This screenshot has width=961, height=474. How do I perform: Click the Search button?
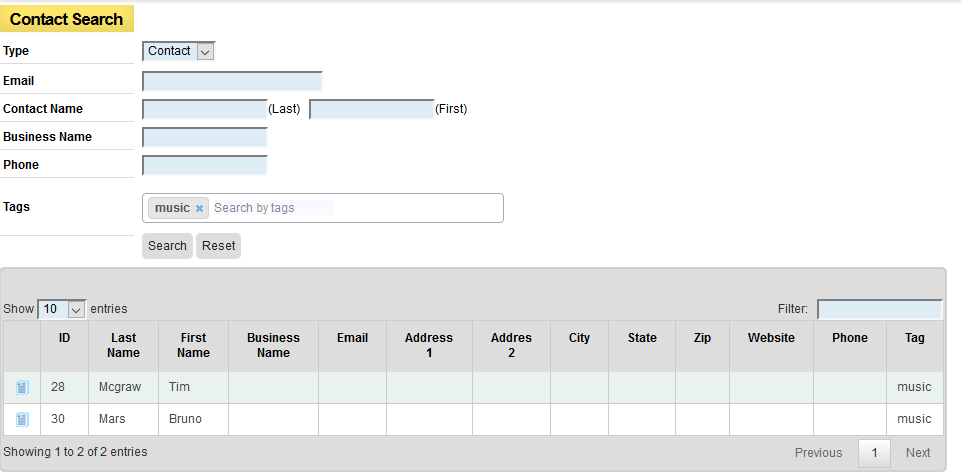point(167,246)
